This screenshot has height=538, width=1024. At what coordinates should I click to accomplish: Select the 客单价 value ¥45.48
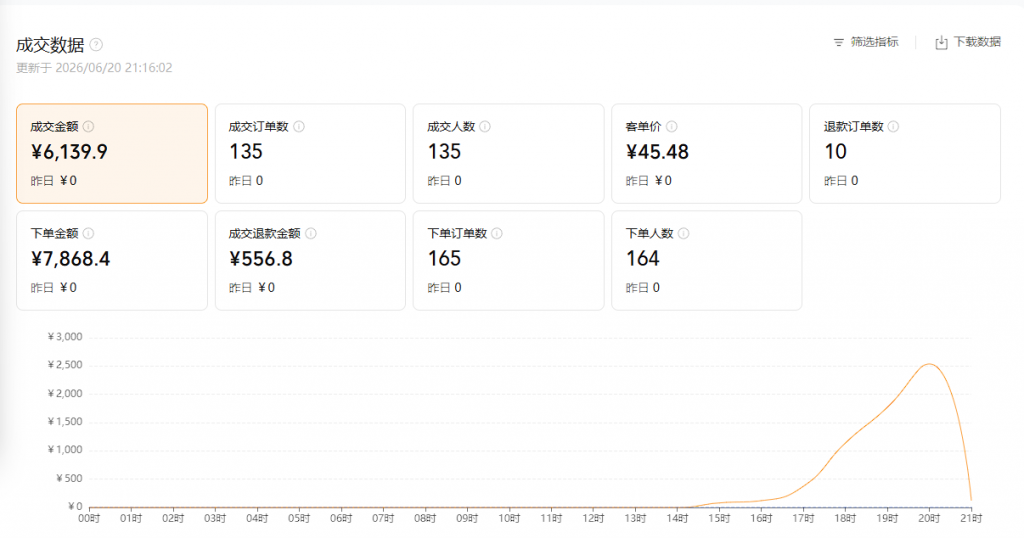click(657, 152)
